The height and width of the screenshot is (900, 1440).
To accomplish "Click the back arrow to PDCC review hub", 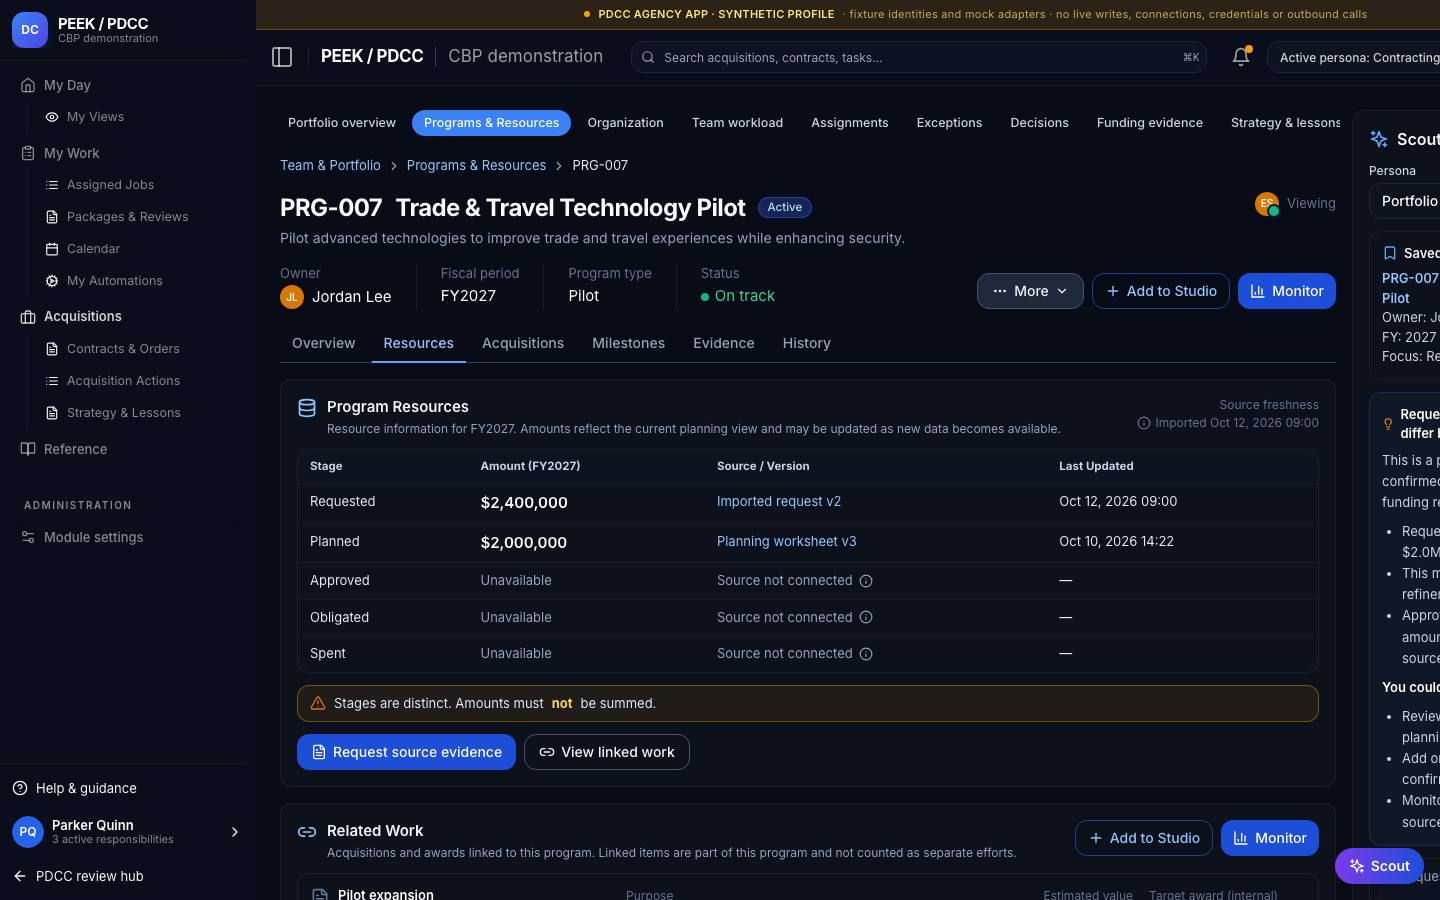I will (20, 876).
